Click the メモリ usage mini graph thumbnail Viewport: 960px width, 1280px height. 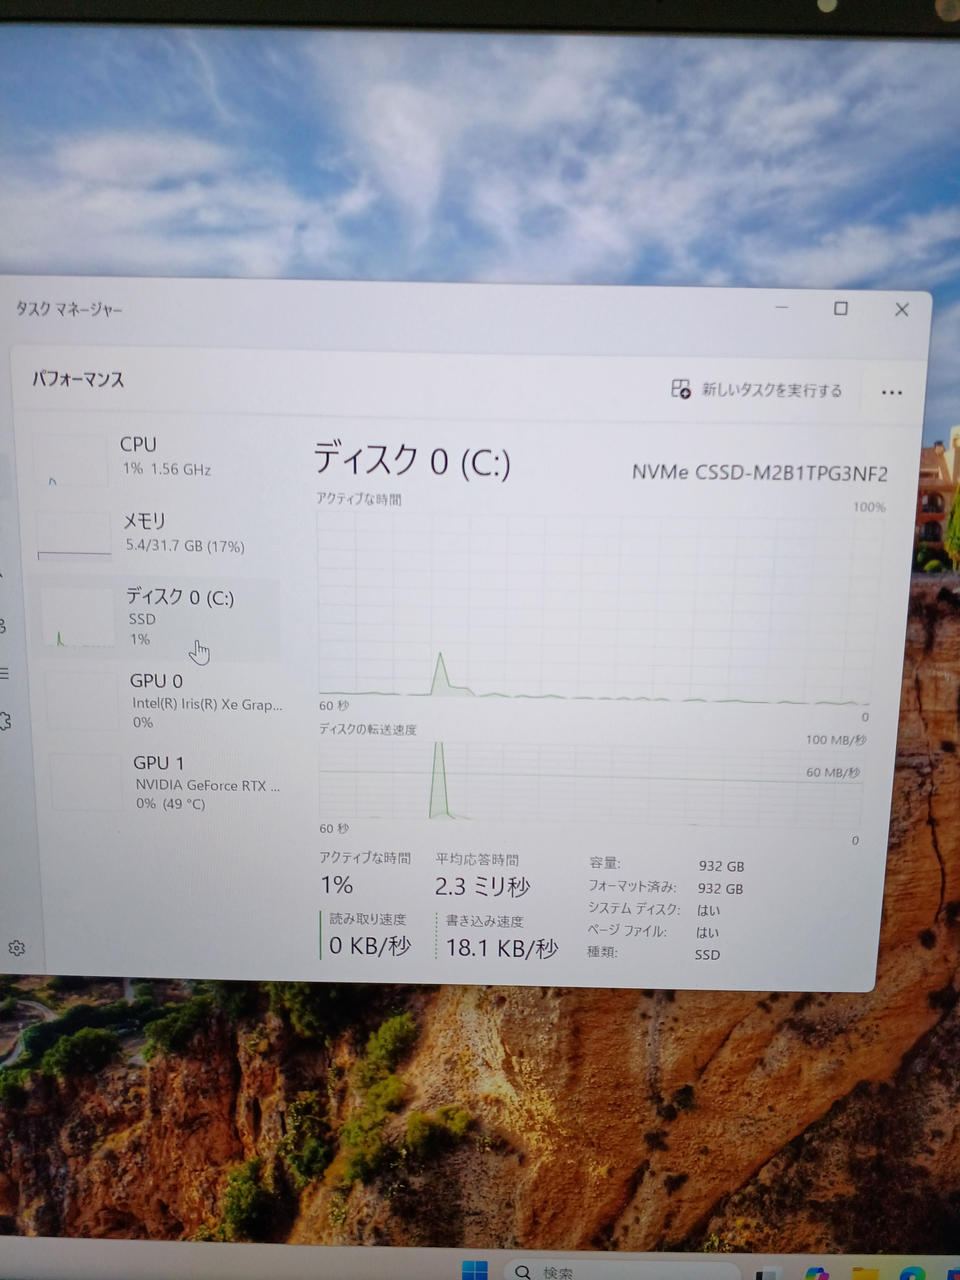point(74,536)
